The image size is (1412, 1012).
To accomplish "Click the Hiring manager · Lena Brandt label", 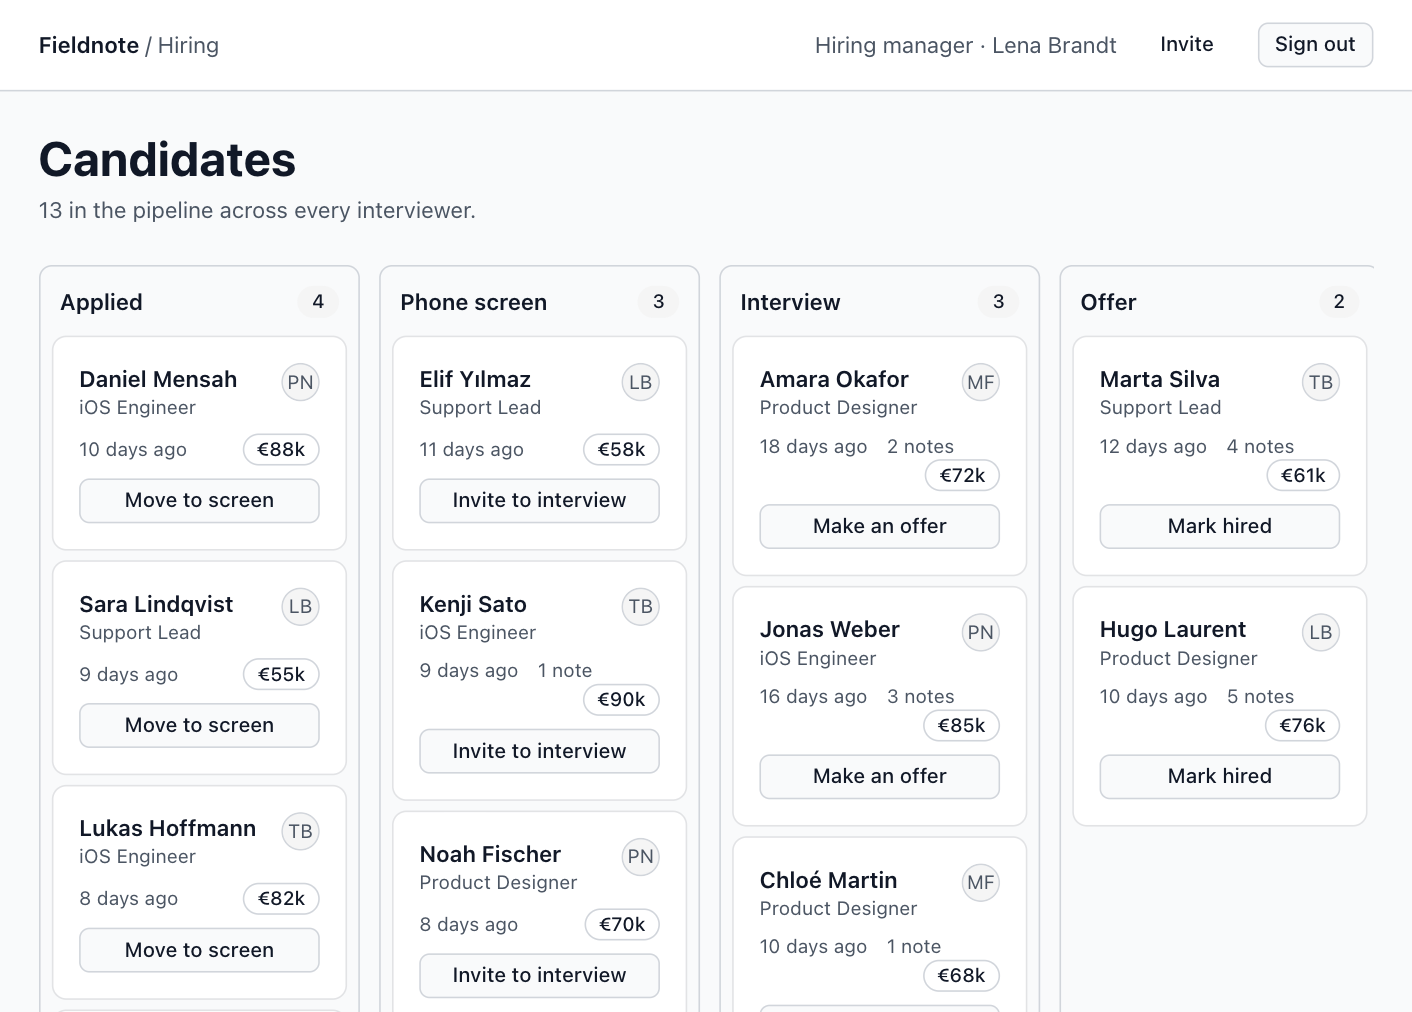I will coord(965,45).
